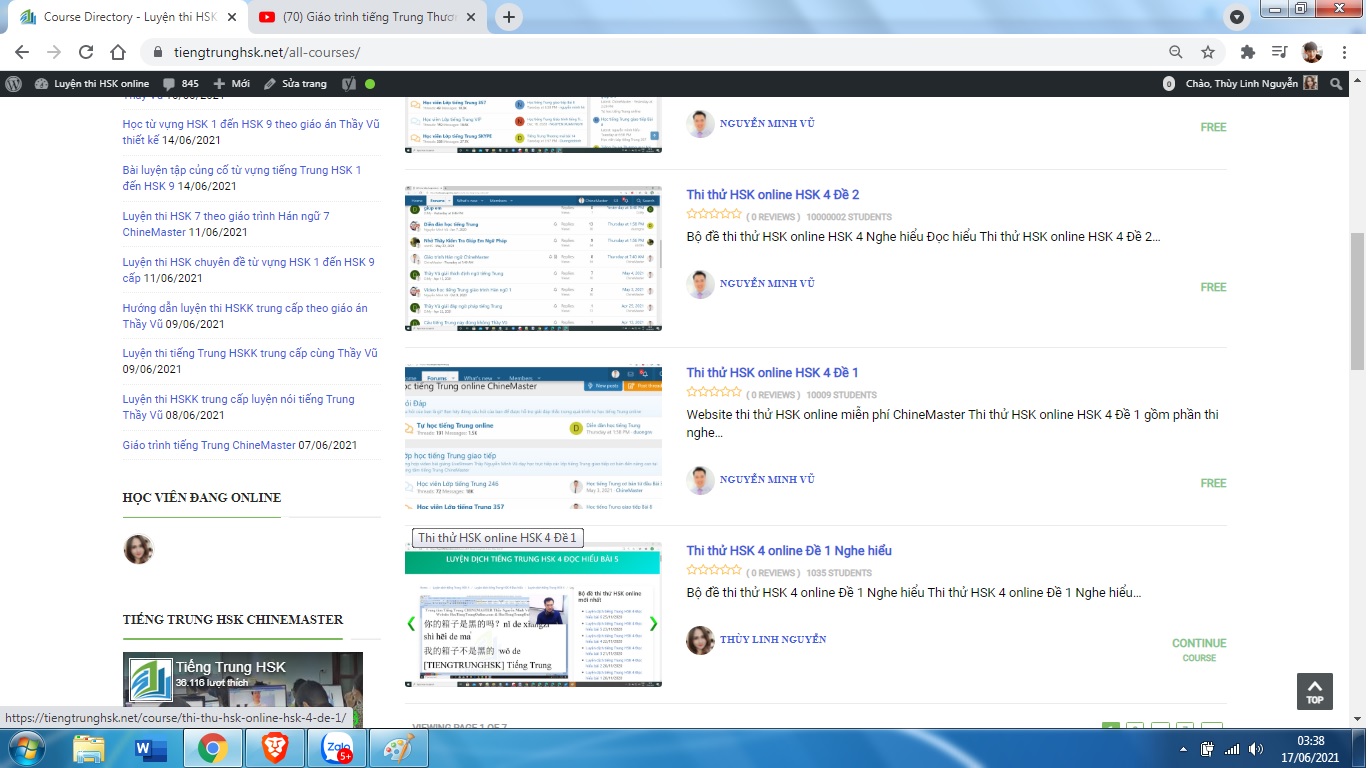This screenshot has width=1368, height=768.
Task: Click the TOP back-to-top button
Action: (x=1314, y=691)
